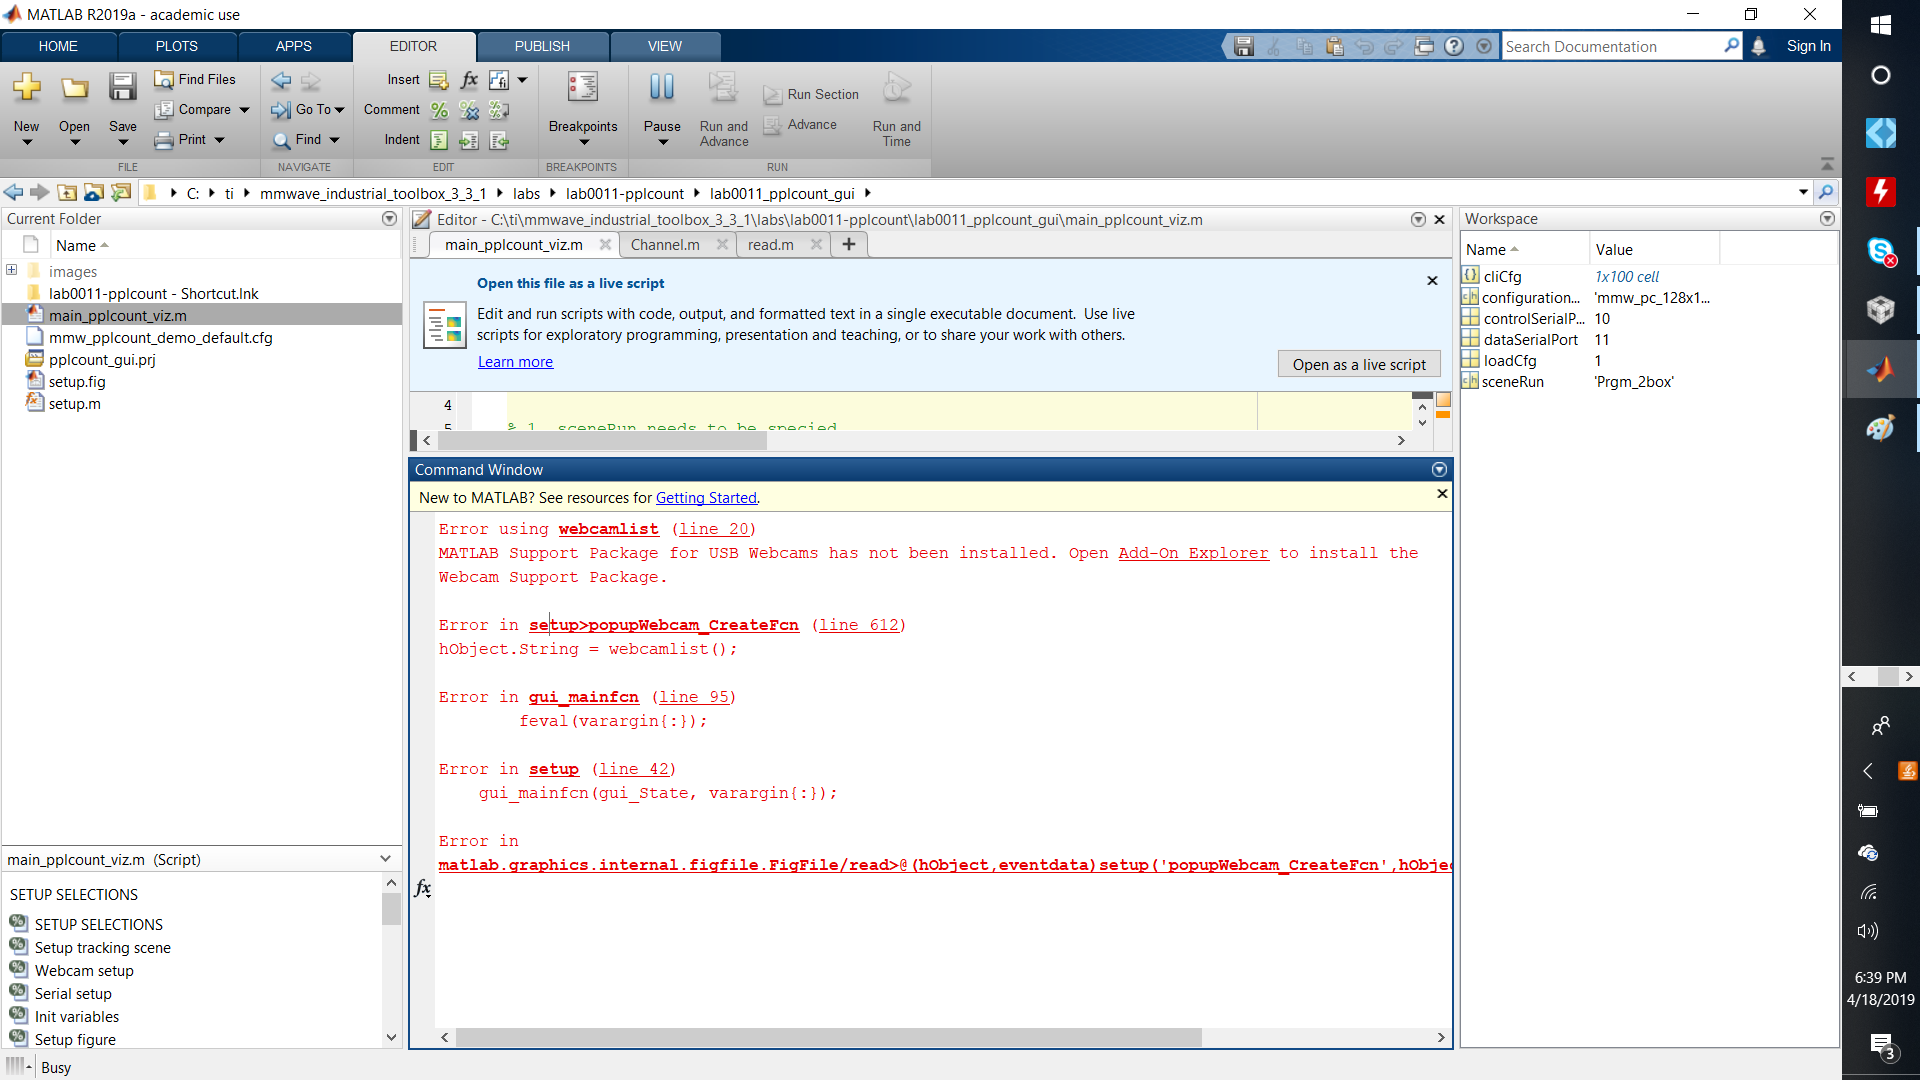Screen dimensions: 1920x1080
Task: Open the Breakpoints tool icon
Action: [582, 88]
